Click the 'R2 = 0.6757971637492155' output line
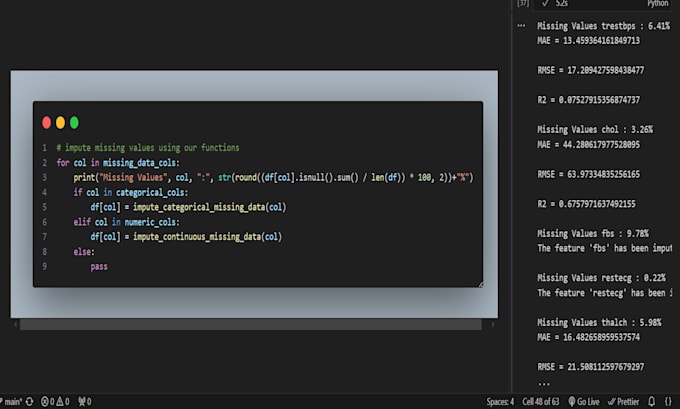Image resolution: width=680 pixels, height=409 pixels. (x=586, y=204)
